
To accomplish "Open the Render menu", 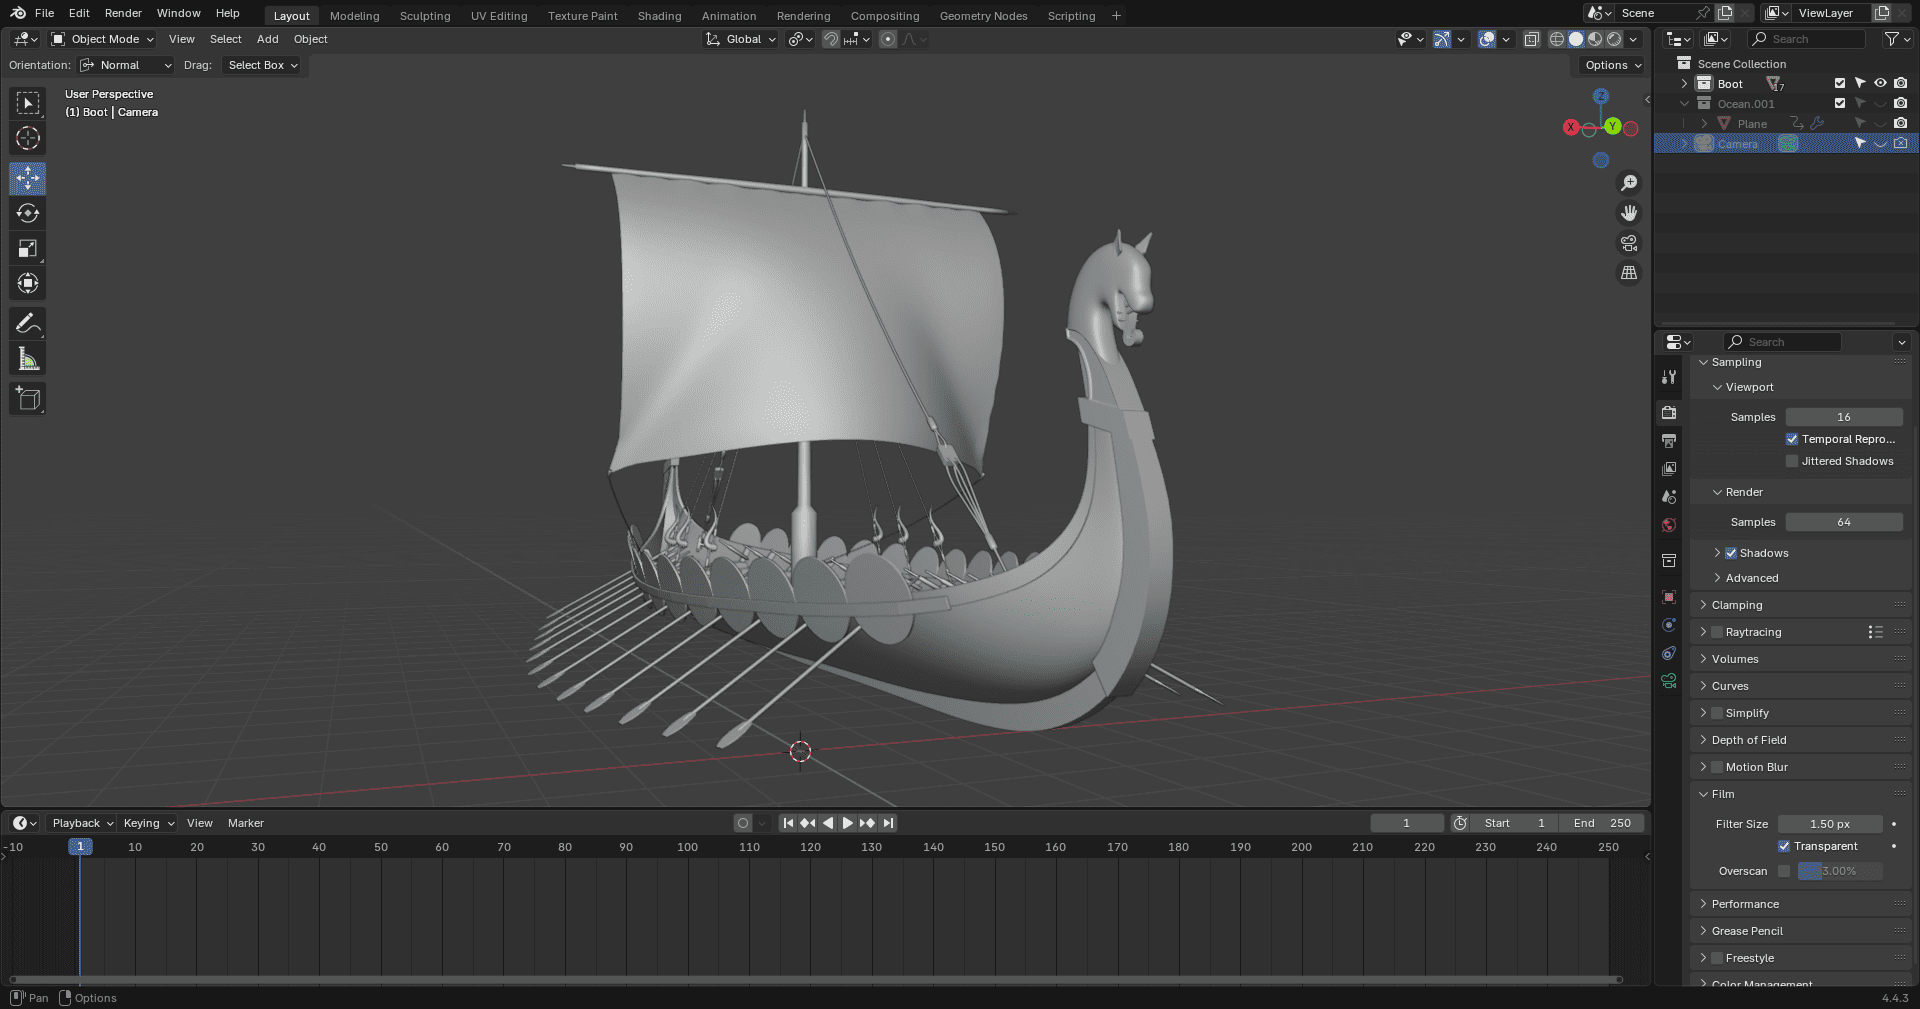I will [123, 13].
